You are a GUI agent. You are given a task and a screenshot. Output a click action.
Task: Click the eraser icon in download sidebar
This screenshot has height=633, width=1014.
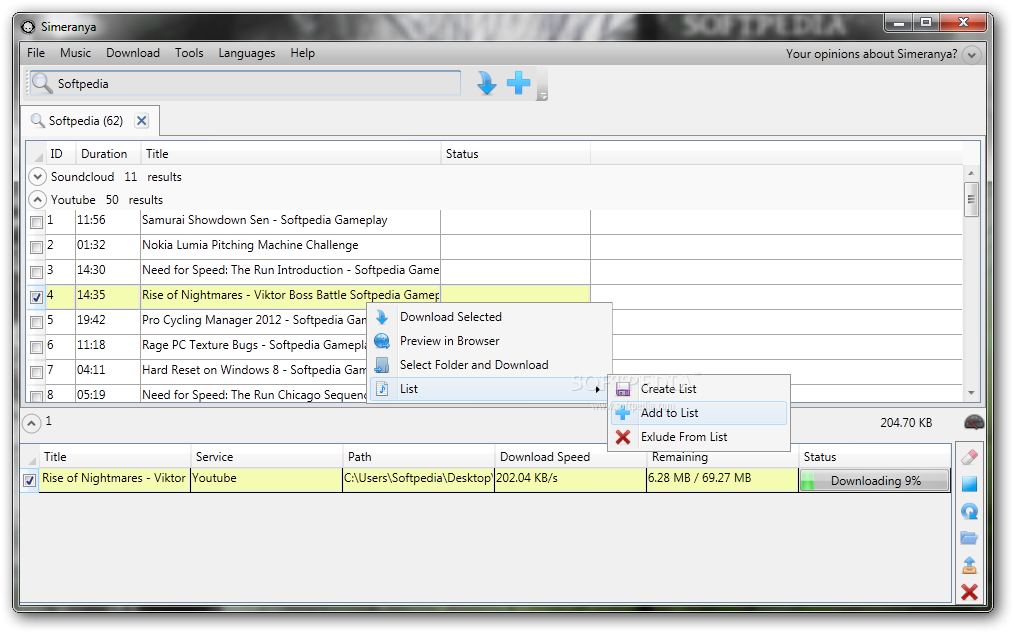pos(969,457)
